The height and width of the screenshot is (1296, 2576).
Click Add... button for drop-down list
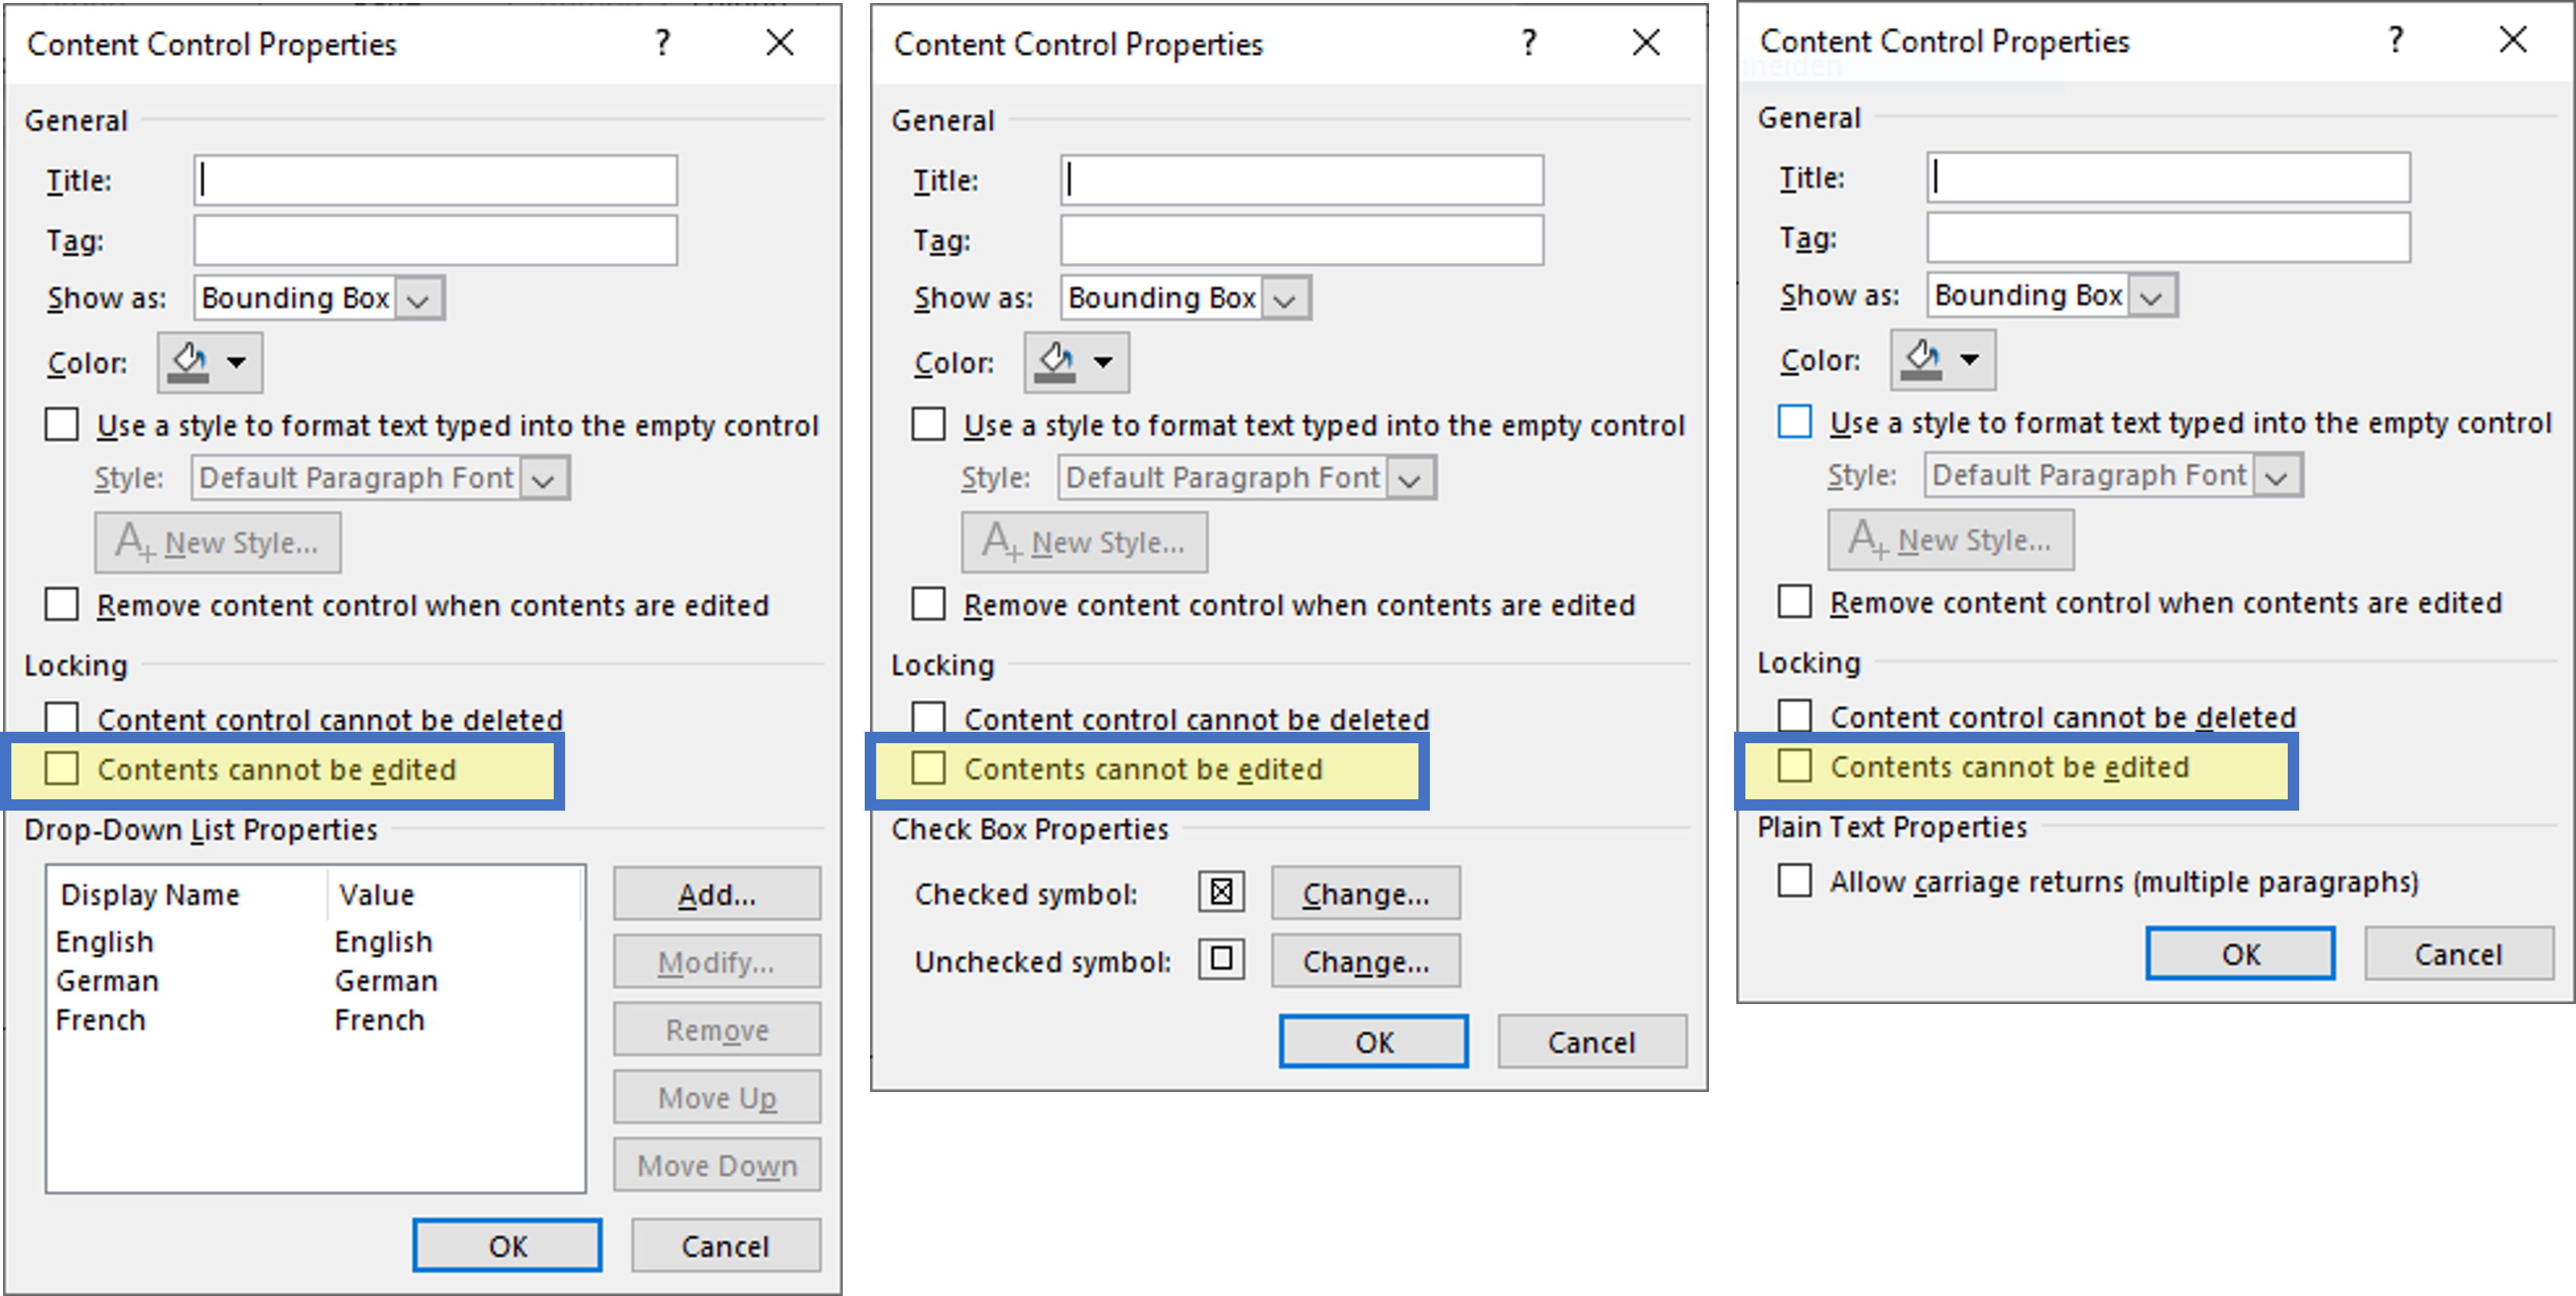(x=717, y=893)
